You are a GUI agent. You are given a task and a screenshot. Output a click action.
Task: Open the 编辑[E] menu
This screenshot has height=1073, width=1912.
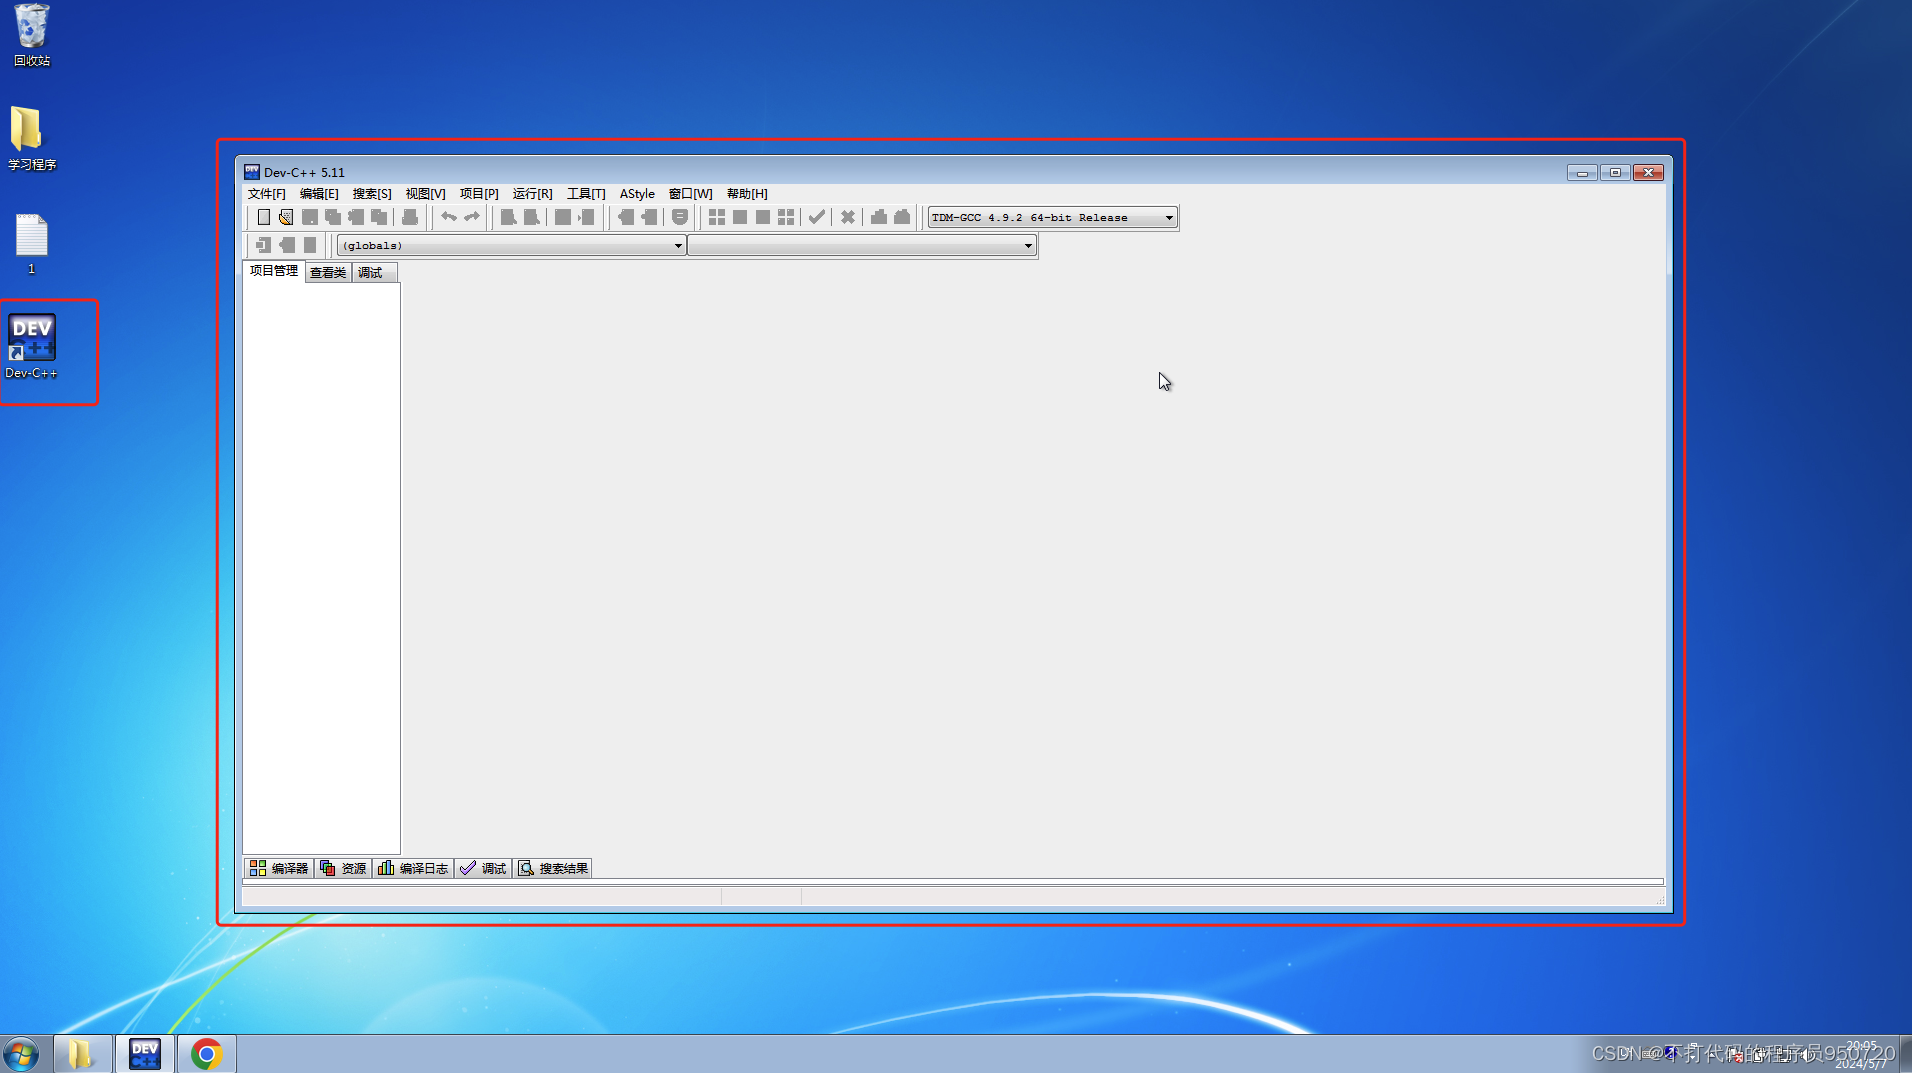(319, 194)
